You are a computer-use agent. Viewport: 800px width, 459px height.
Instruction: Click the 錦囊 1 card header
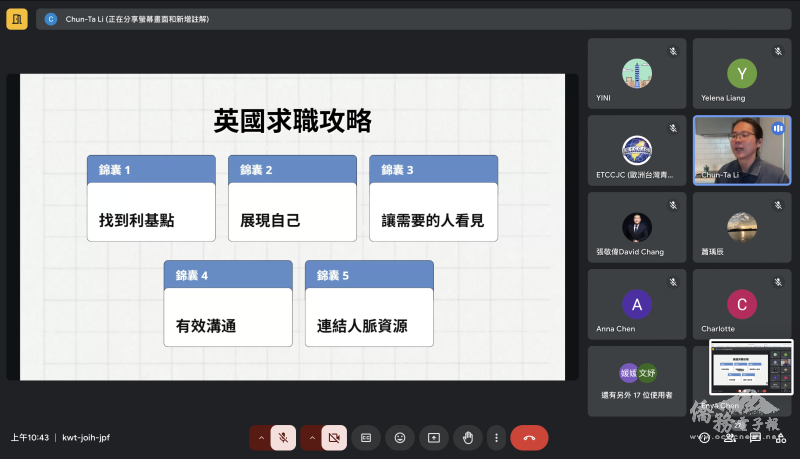pos(152,170)
